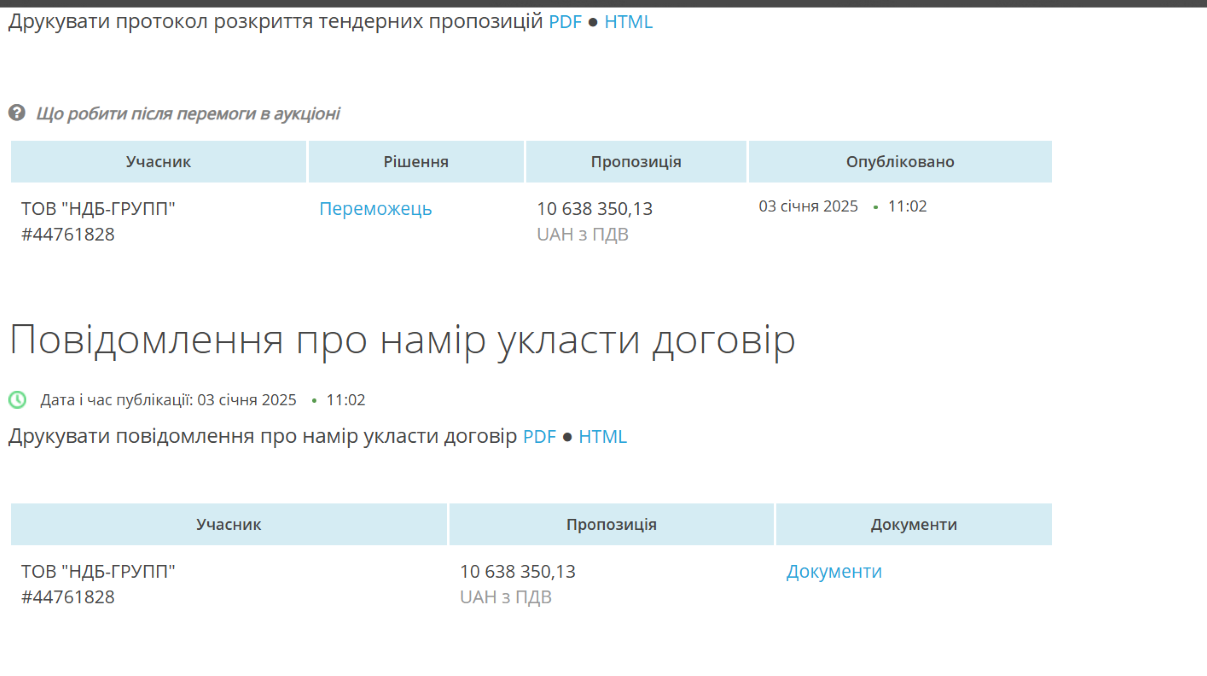The height and width of the screenshot is (676, 1207).
Task: Click the 'Рішення' column header
Action: click(x=416, y=162)
